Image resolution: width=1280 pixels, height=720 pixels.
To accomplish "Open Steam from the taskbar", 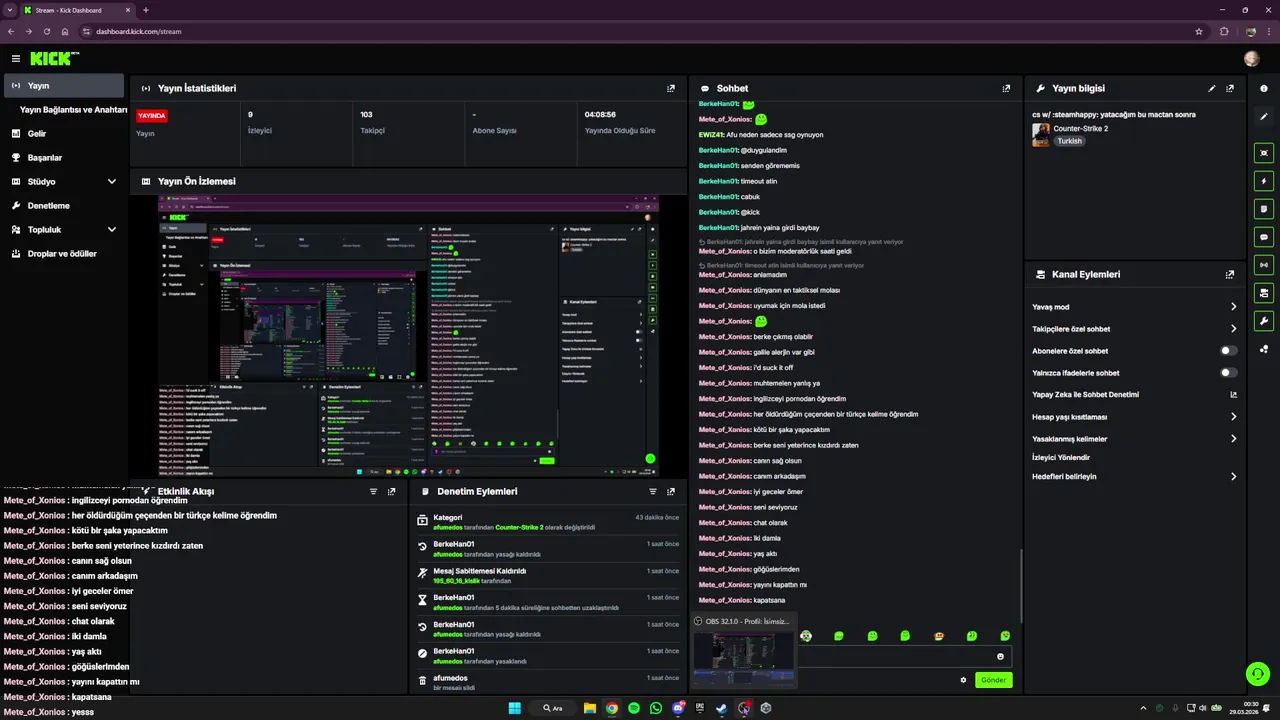I will coord(722,708).
